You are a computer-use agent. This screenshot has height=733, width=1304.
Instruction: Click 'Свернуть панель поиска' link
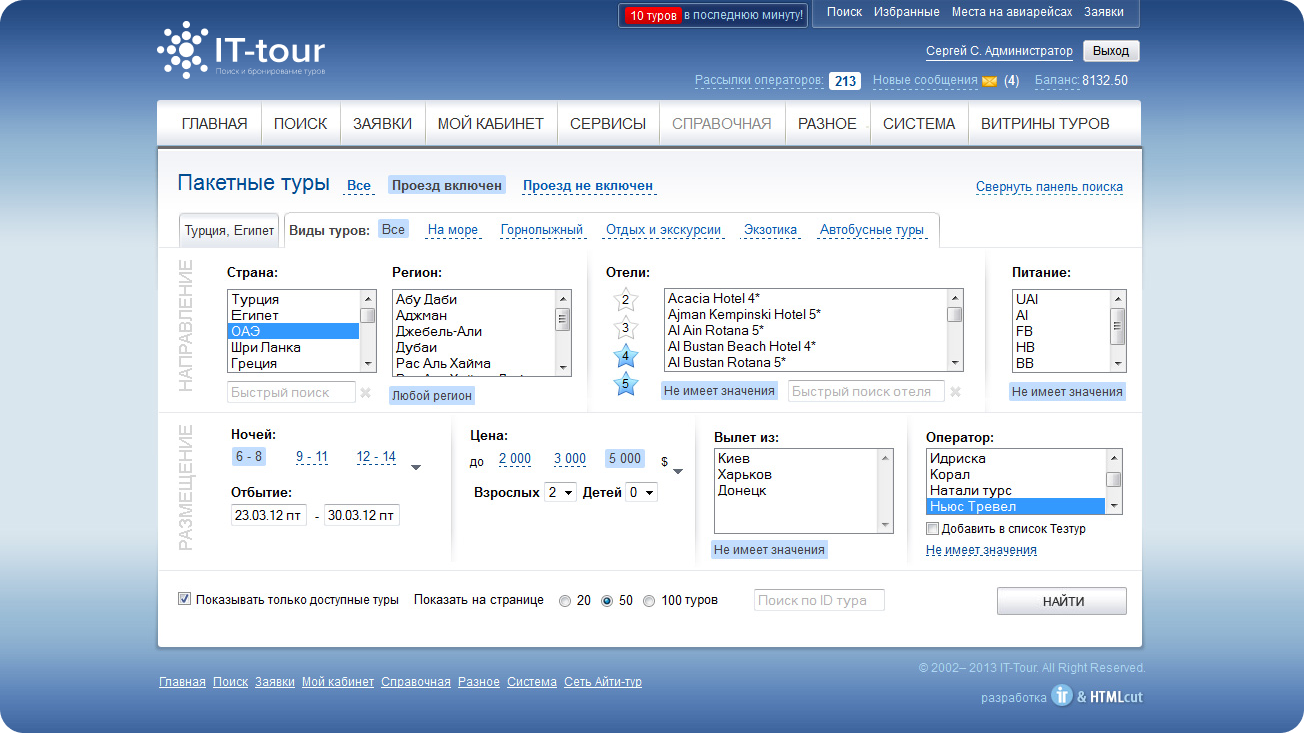[1049, 187]
